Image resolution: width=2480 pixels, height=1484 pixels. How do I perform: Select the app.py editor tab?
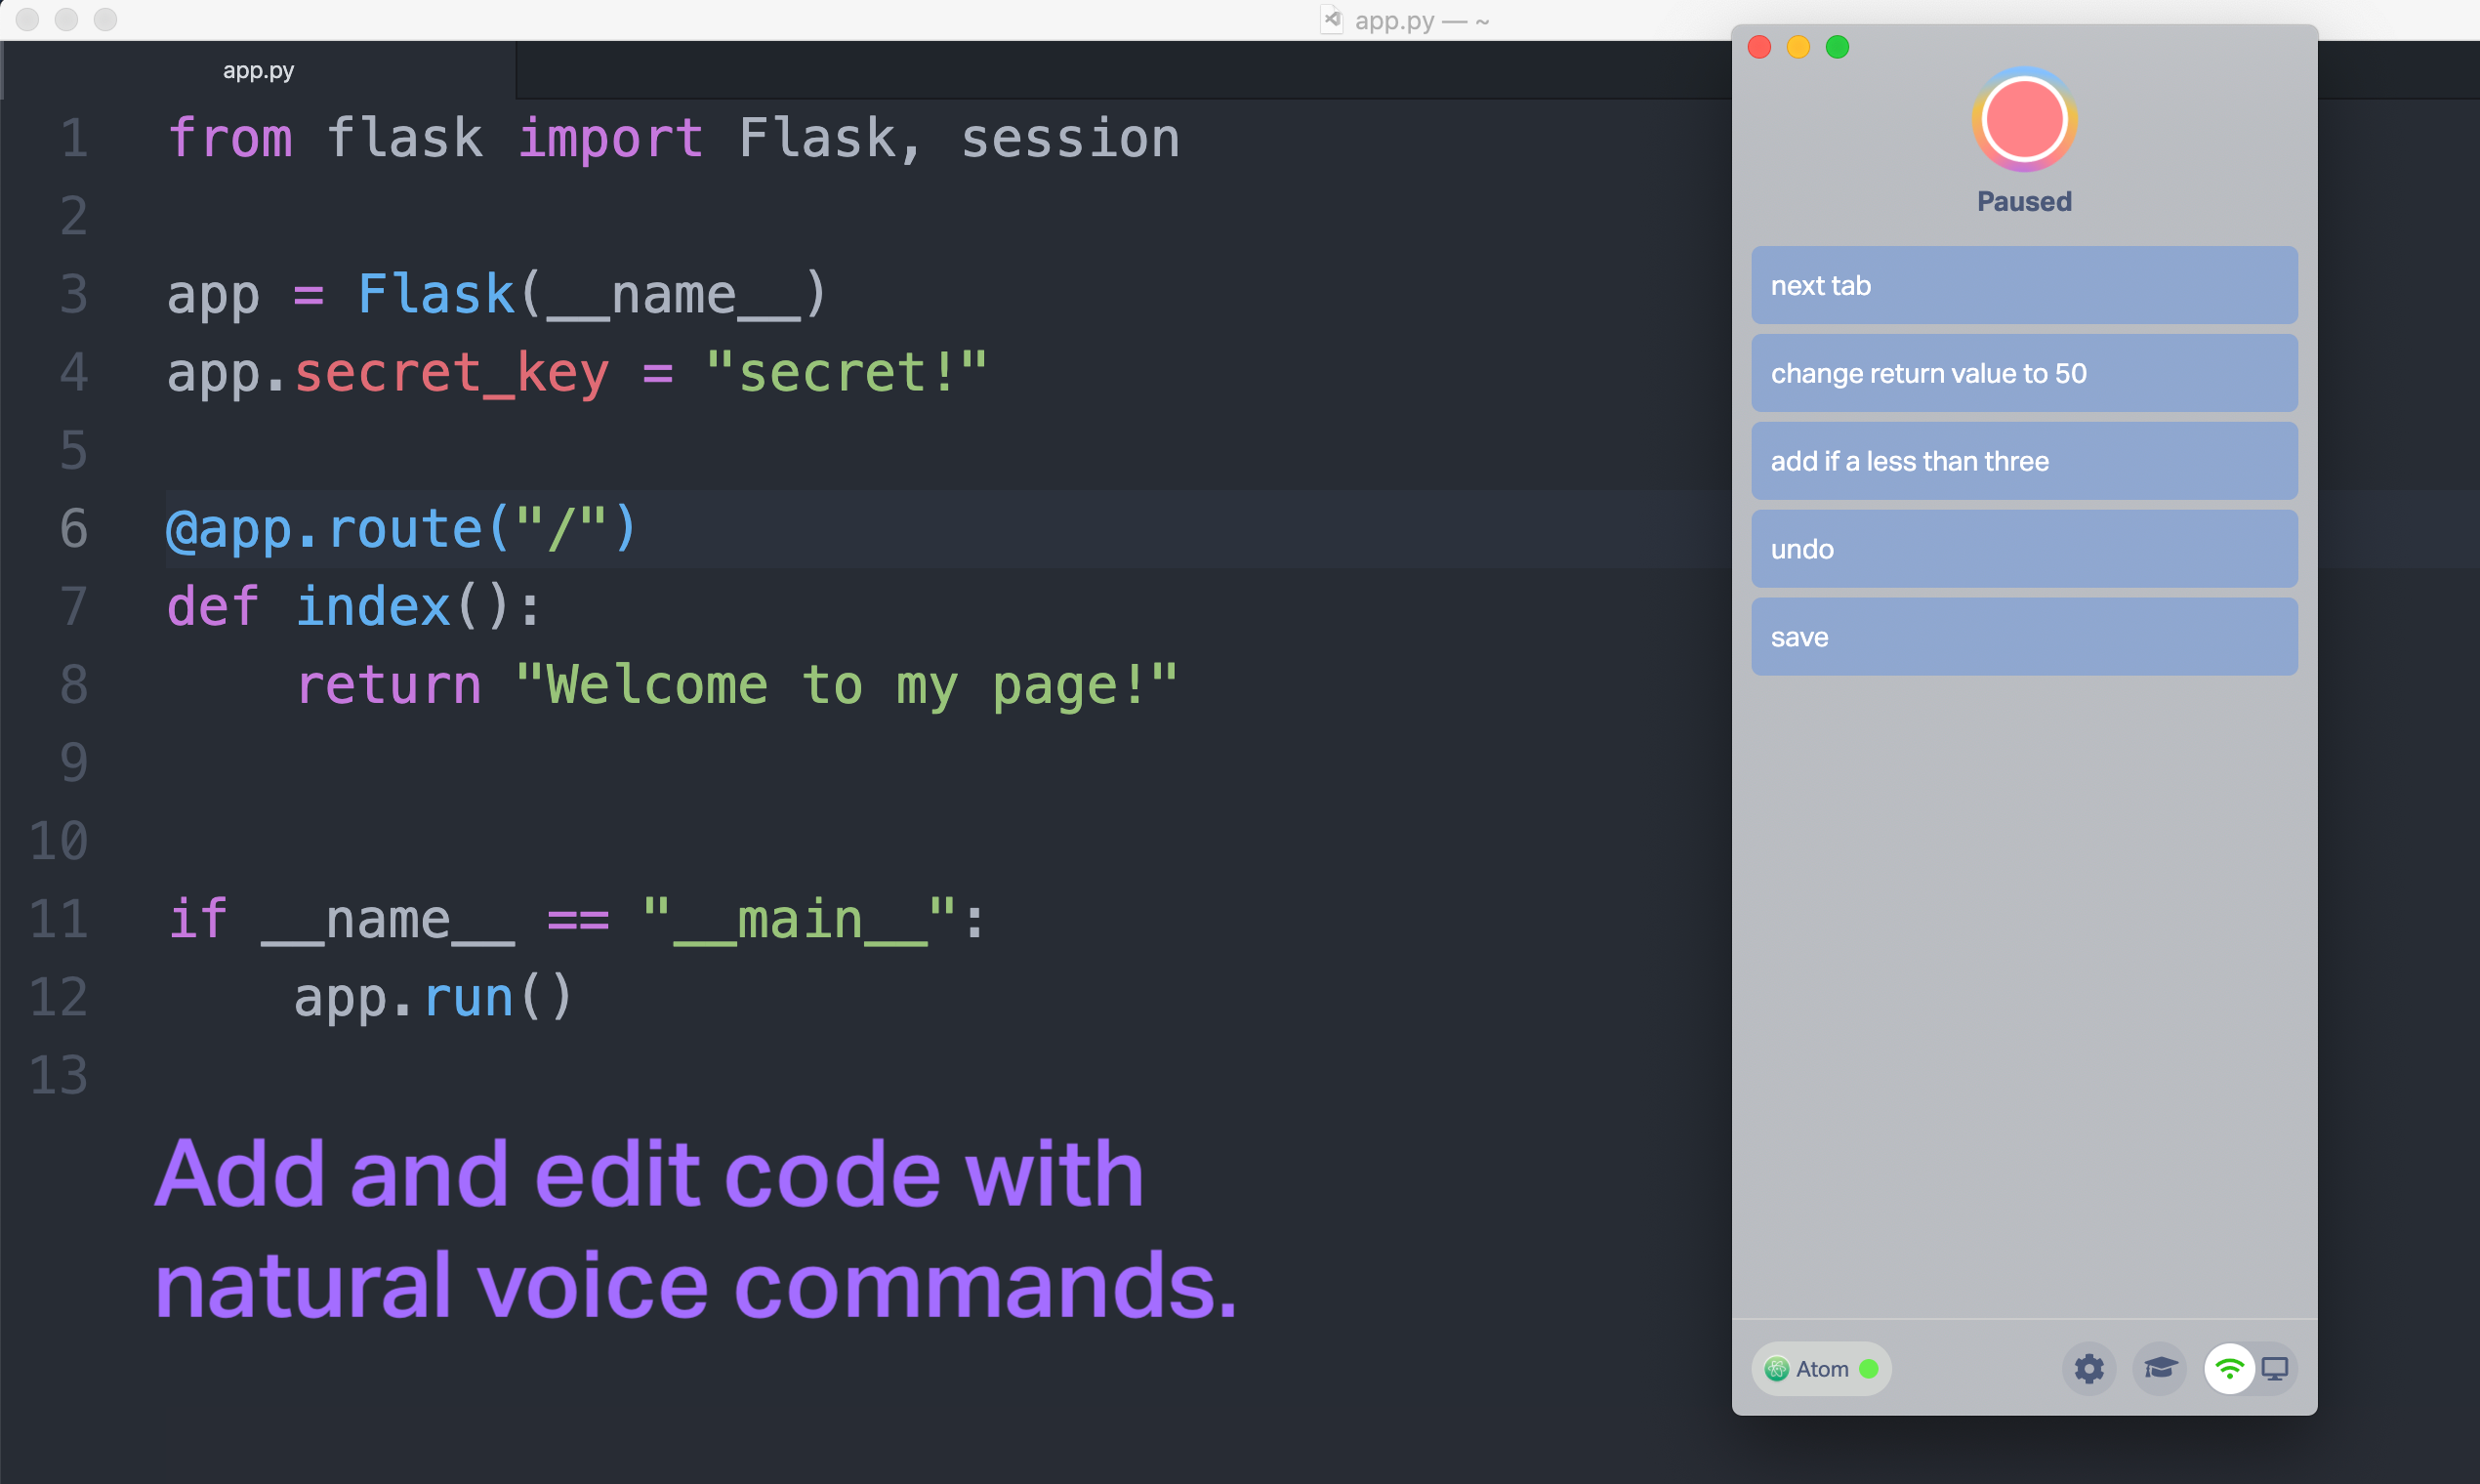[258, 69]
